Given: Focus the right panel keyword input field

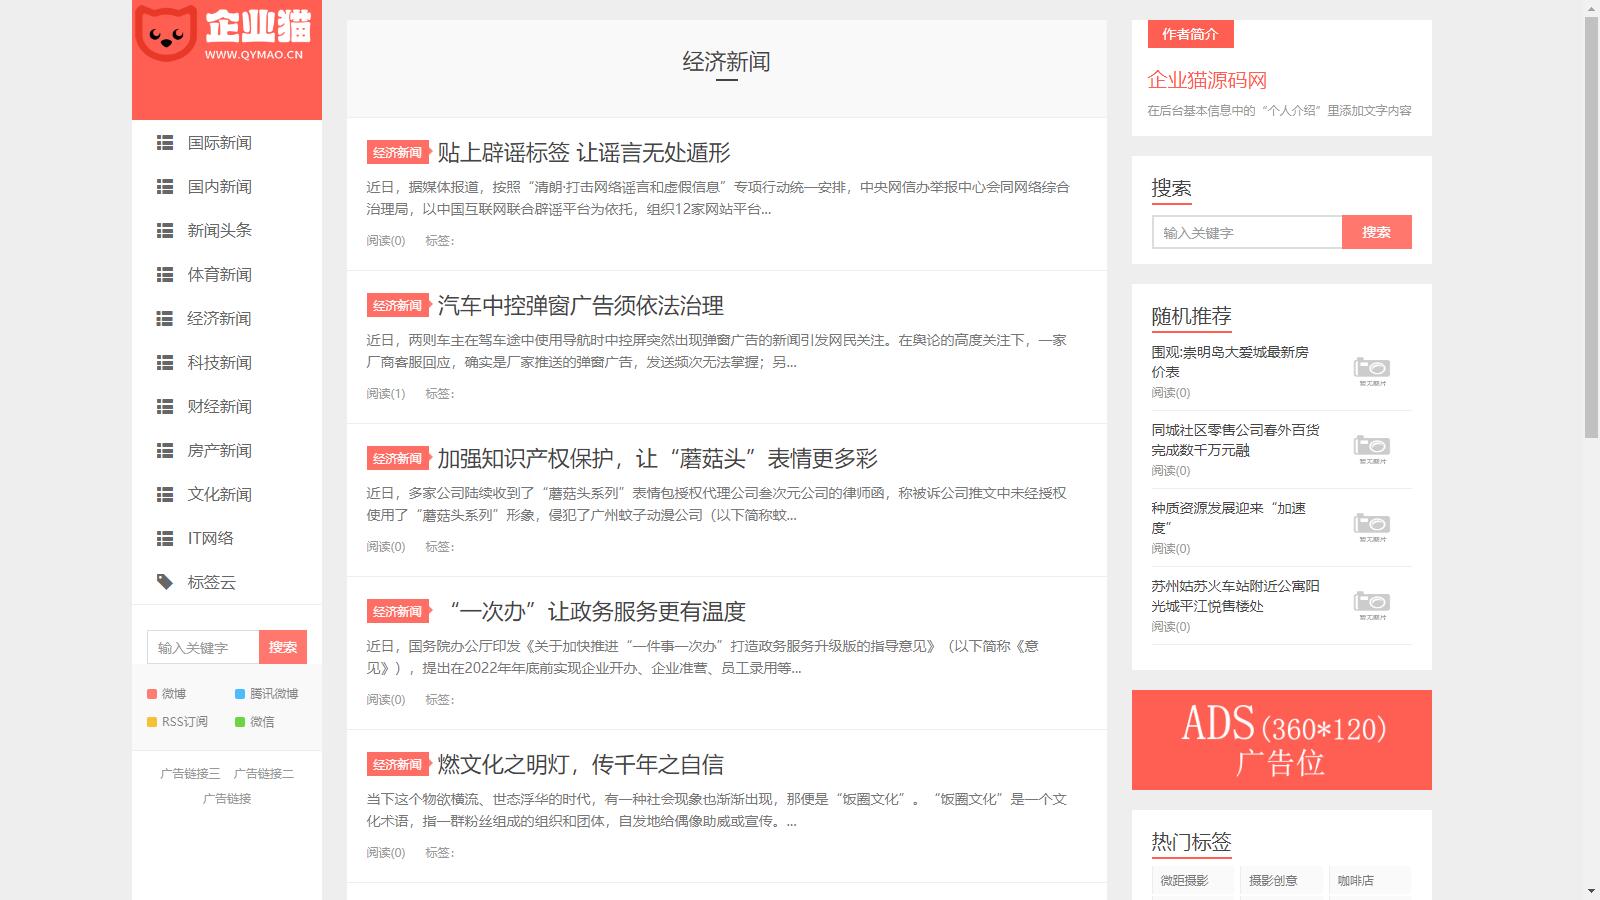Looking at the screenshot, I should 1246,232.
